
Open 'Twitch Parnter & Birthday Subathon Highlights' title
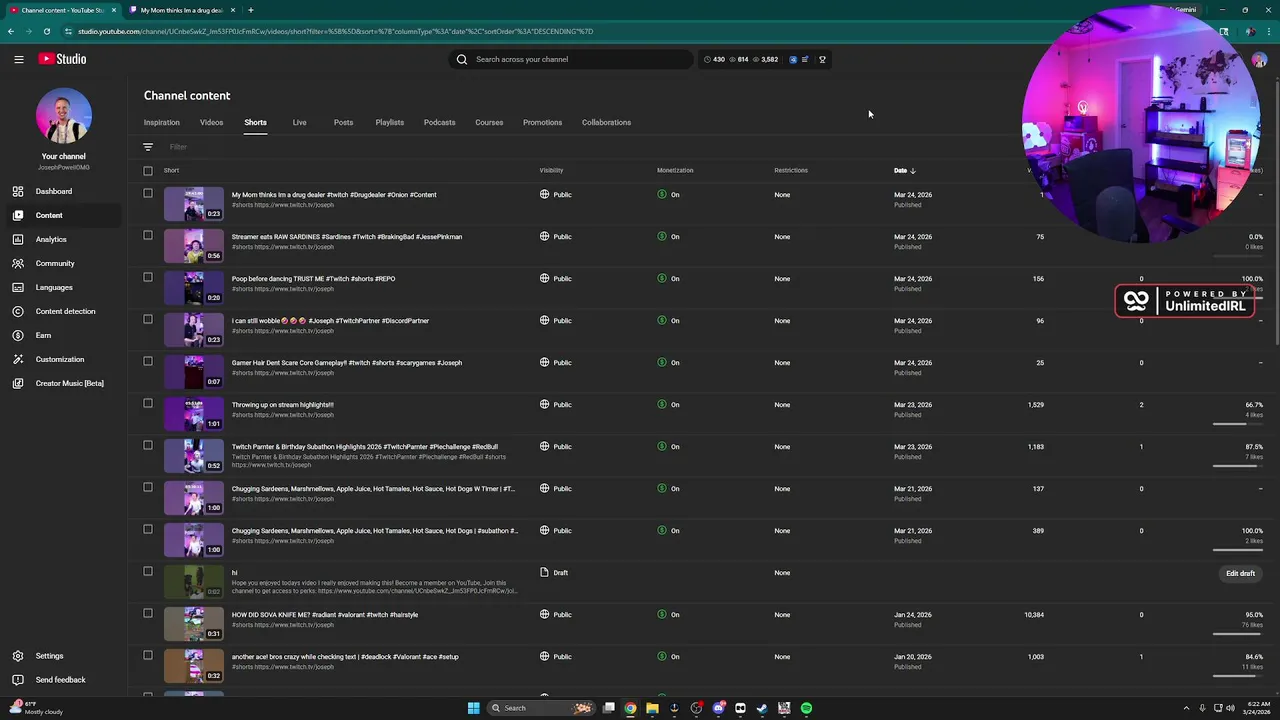[365, 447]
